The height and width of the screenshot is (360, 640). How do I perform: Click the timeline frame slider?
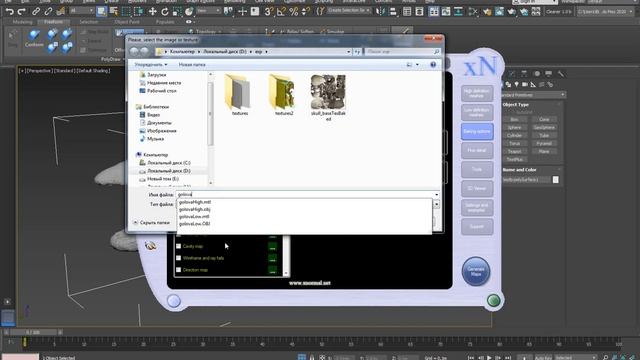33,332
